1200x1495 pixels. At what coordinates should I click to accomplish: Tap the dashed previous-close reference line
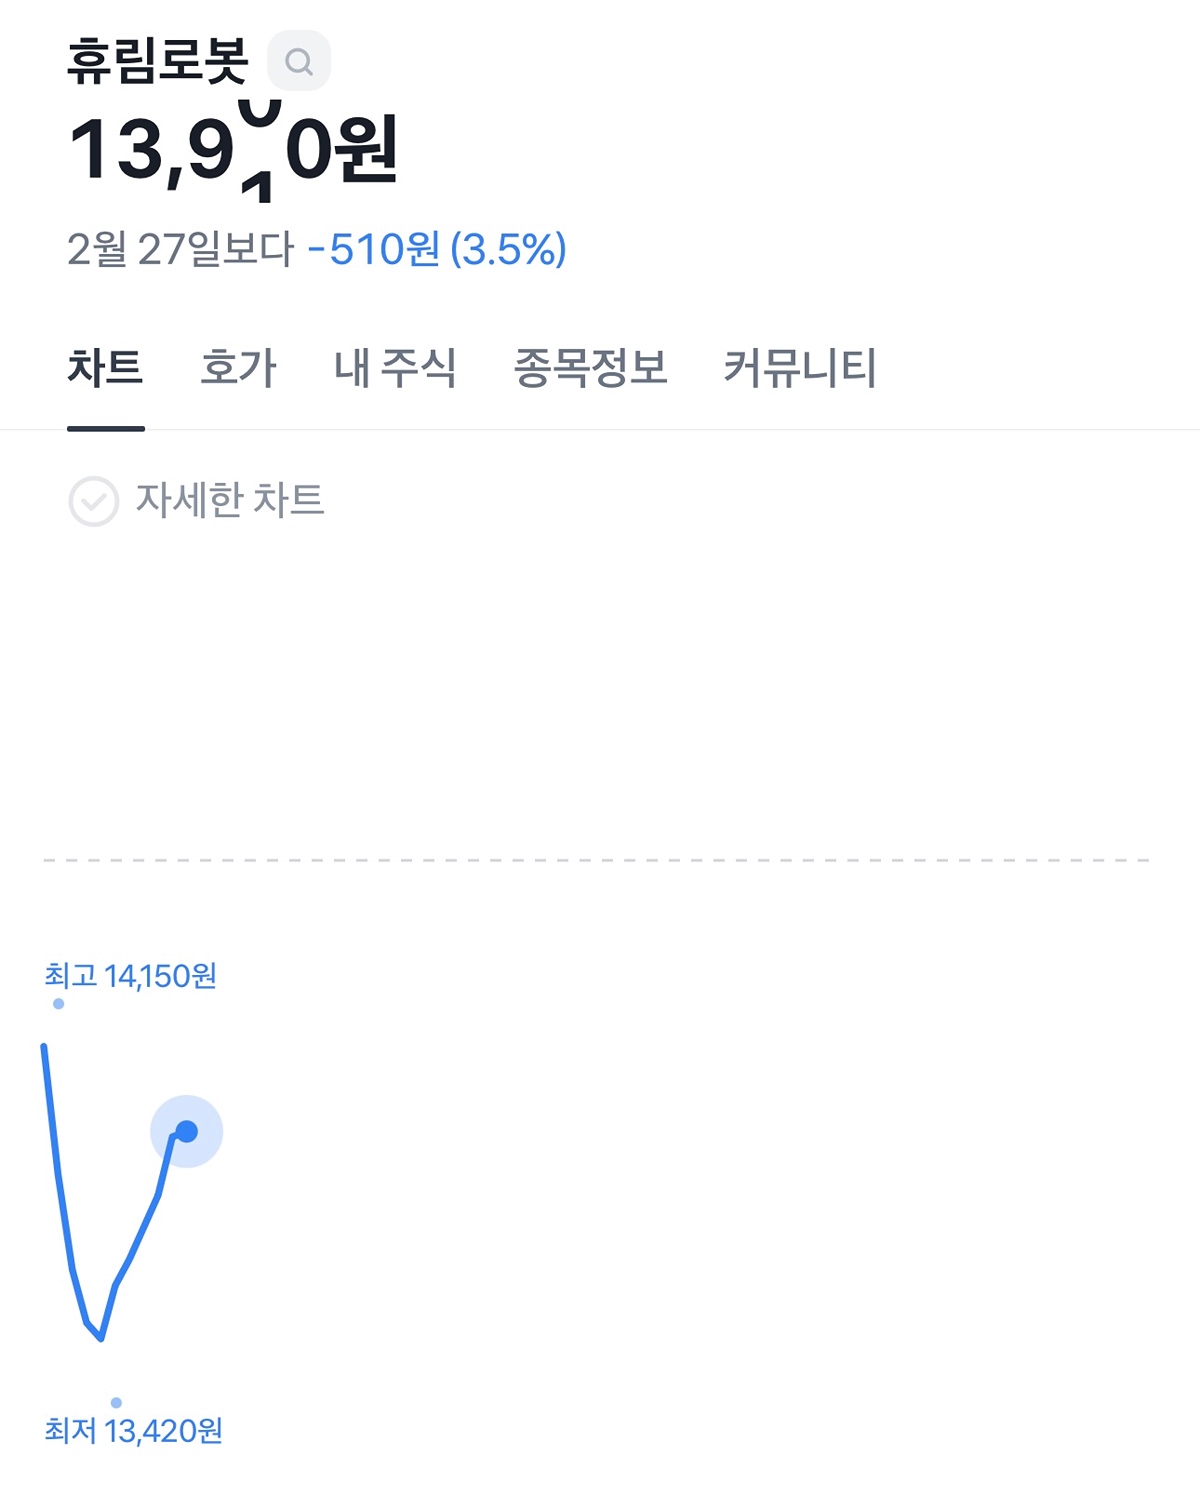[x=597, y=860]
